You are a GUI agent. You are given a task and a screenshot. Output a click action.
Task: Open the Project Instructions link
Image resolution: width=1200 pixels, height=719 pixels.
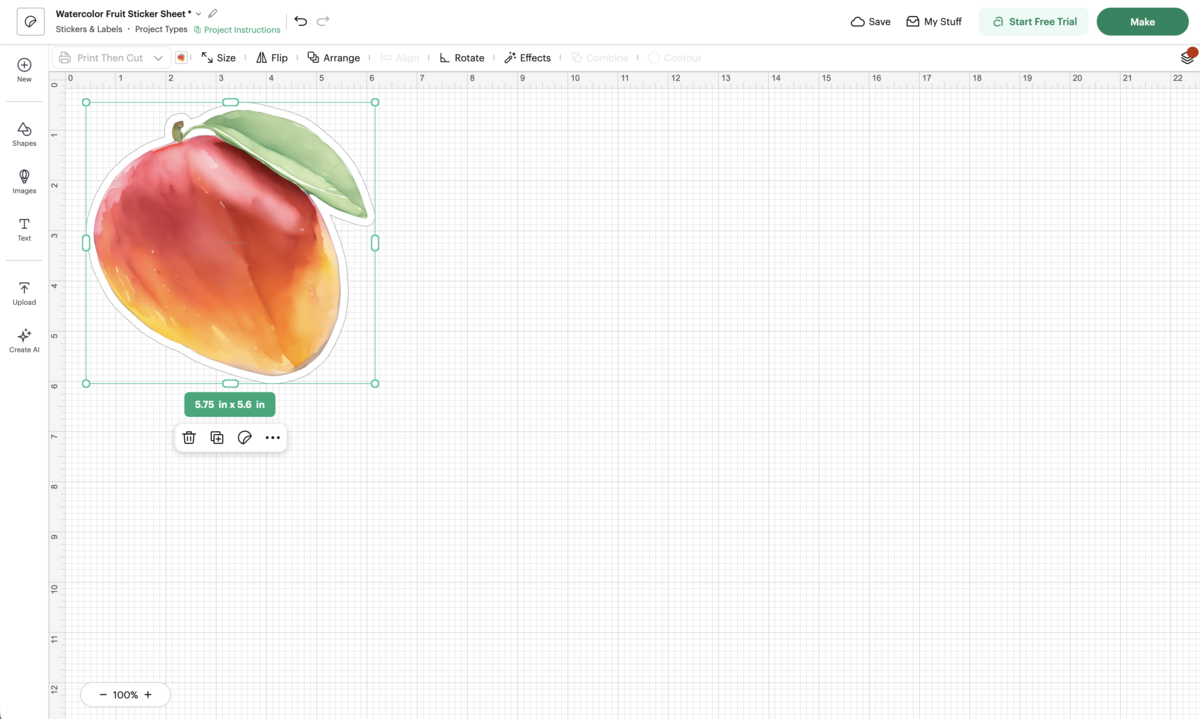(237, 30)
